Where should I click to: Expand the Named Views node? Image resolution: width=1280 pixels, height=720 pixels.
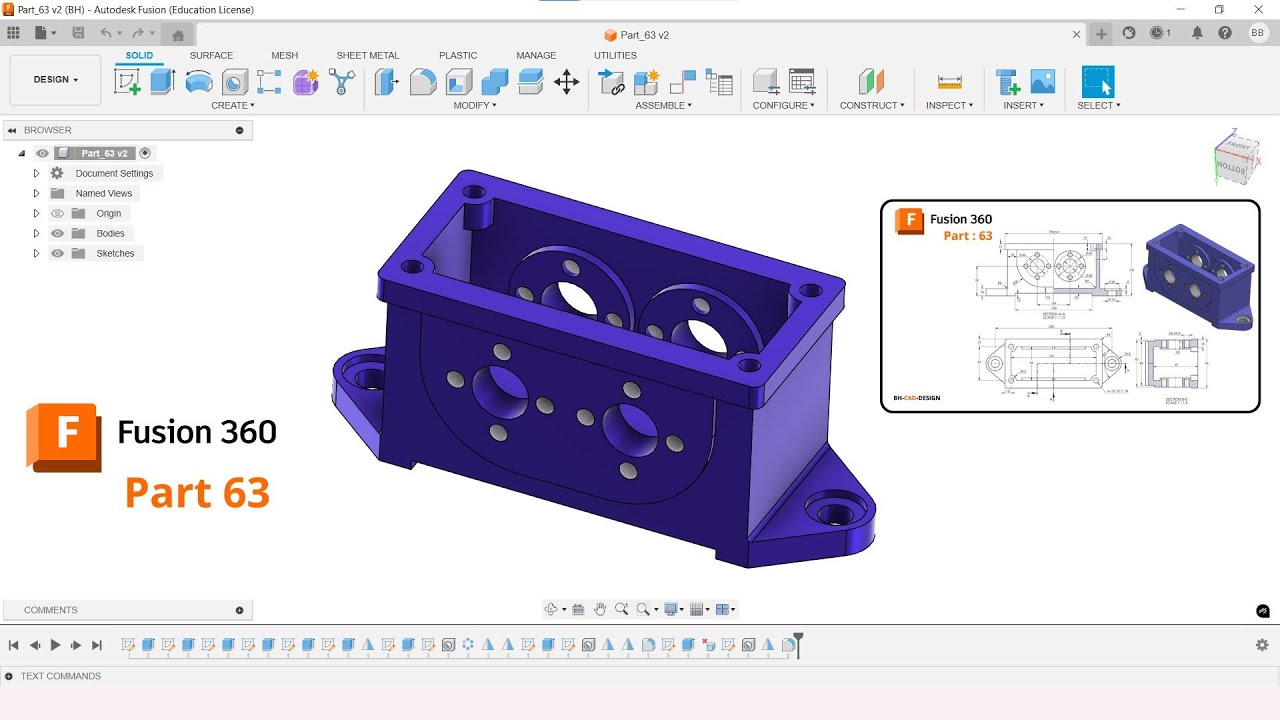(36, 193)
